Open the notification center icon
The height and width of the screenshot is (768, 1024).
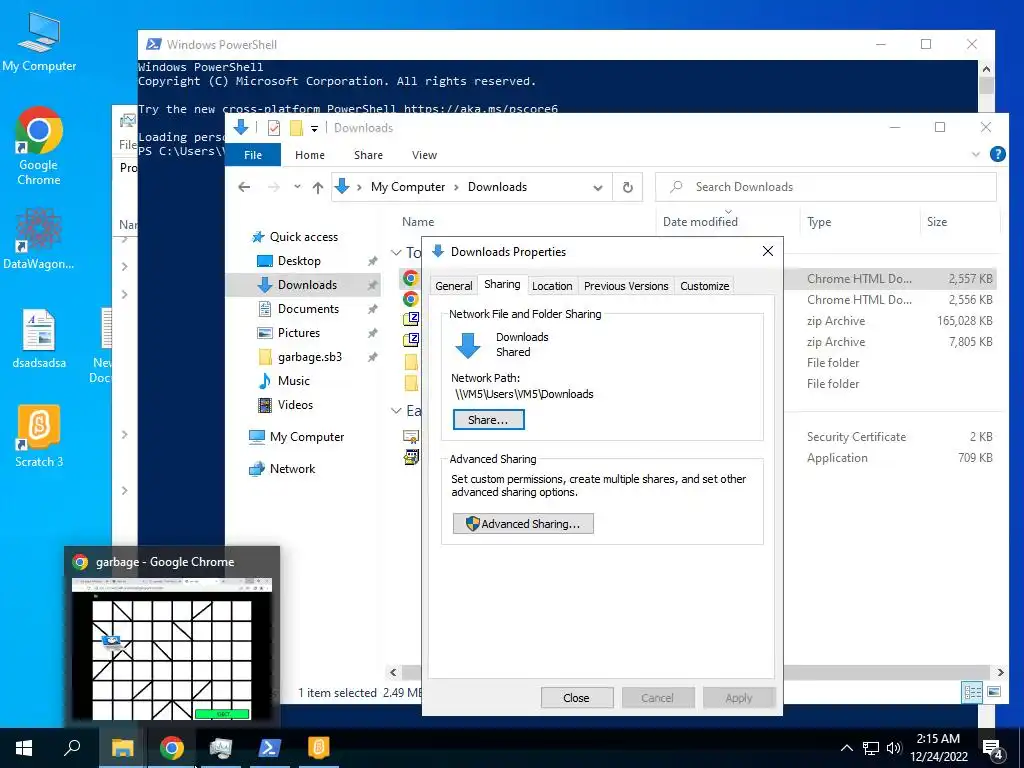tap(993, 749)
